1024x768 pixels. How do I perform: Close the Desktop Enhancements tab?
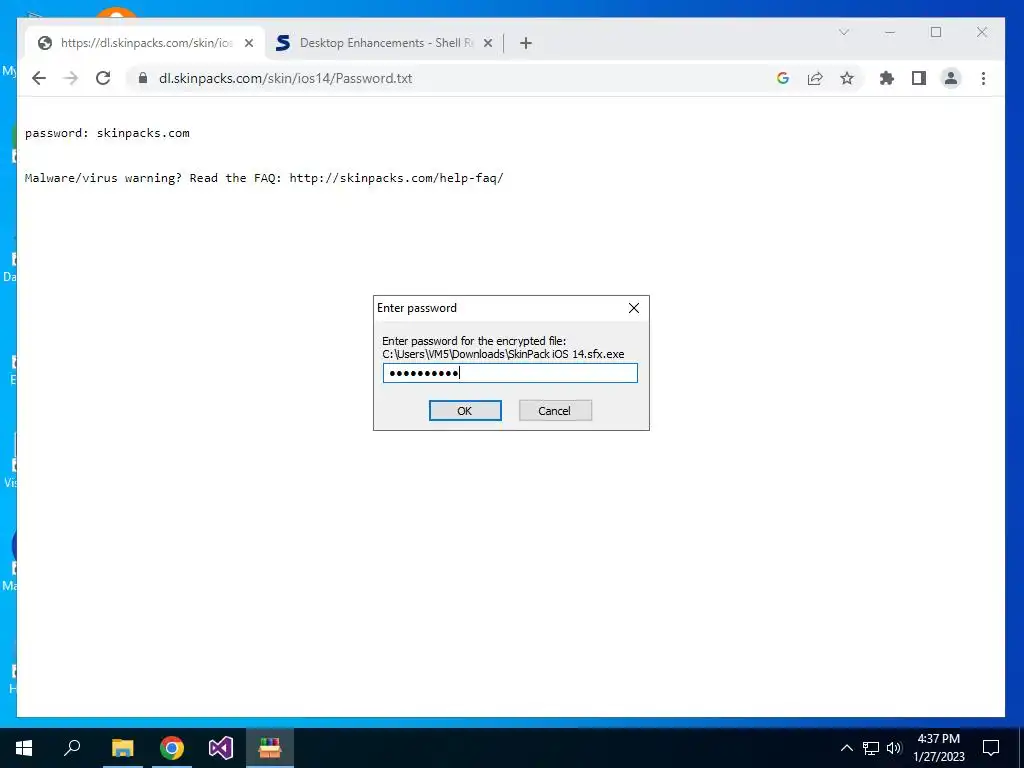tap(488, 43)
